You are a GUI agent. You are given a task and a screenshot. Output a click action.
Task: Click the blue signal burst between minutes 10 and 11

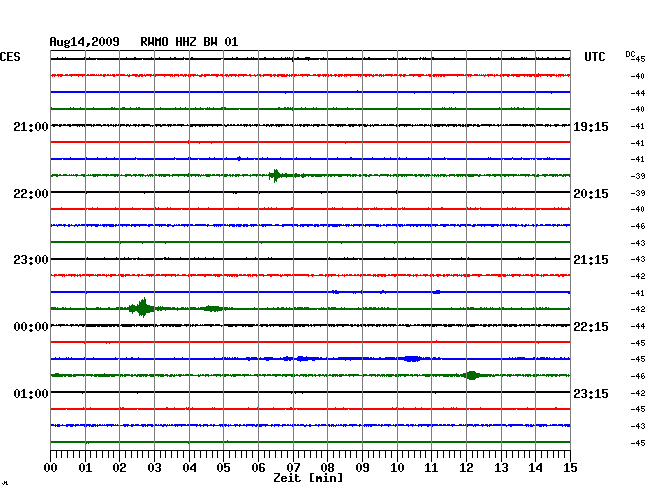(x=412, y=358)
